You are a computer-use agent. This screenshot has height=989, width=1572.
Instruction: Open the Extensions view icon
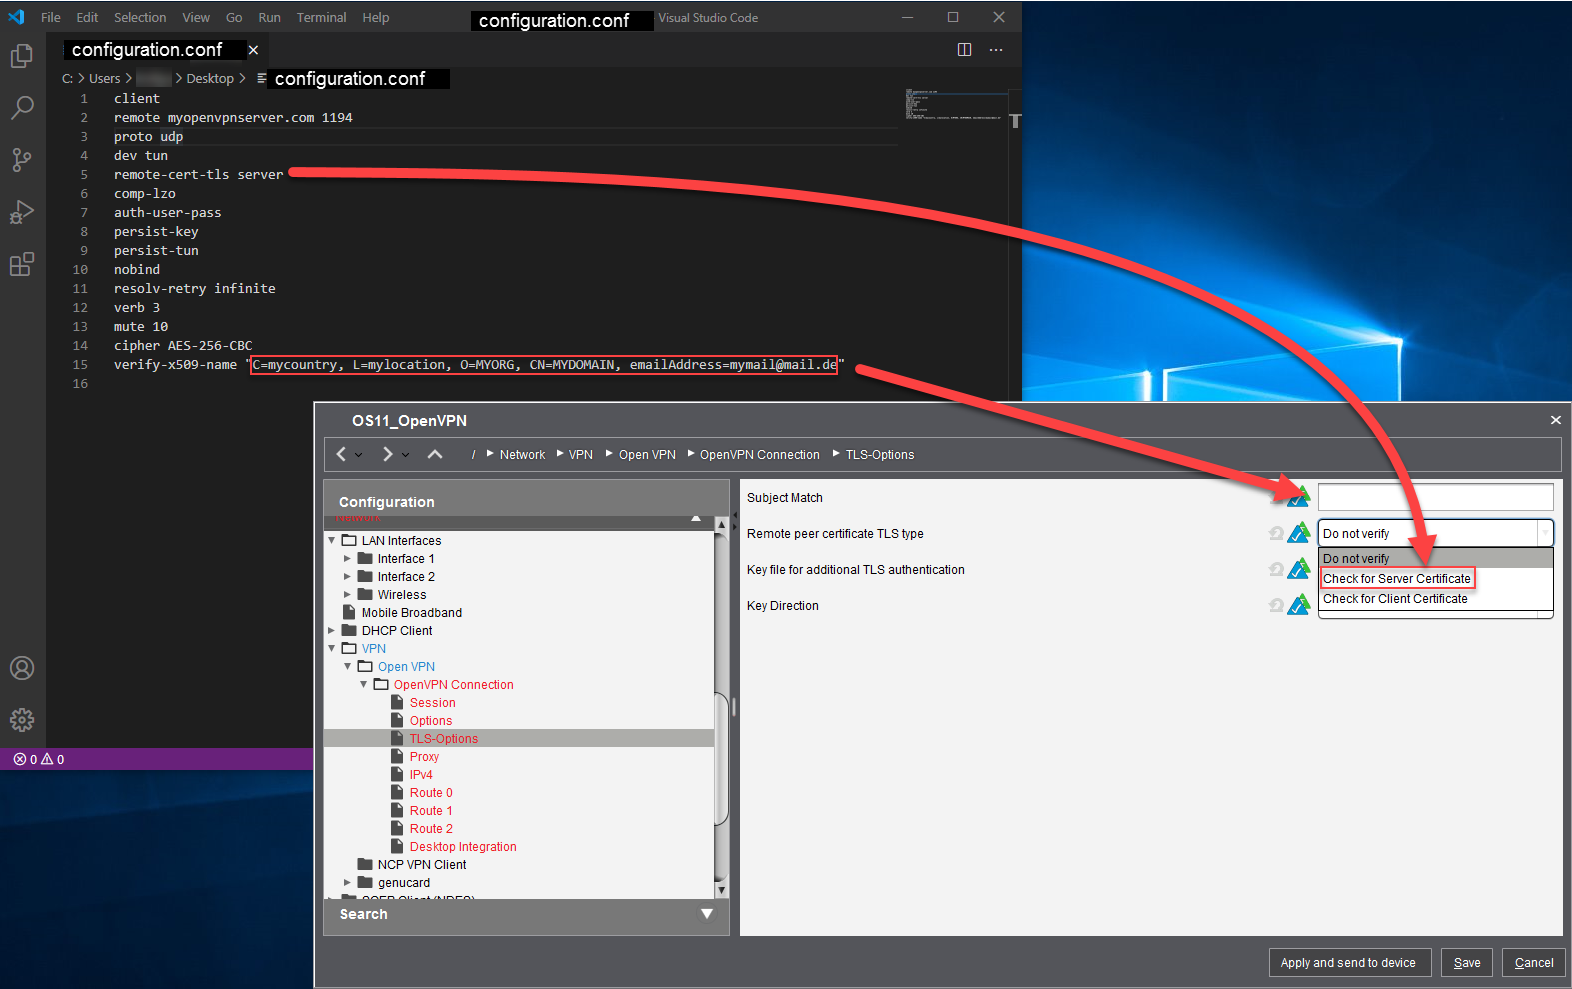pos(22,264)
